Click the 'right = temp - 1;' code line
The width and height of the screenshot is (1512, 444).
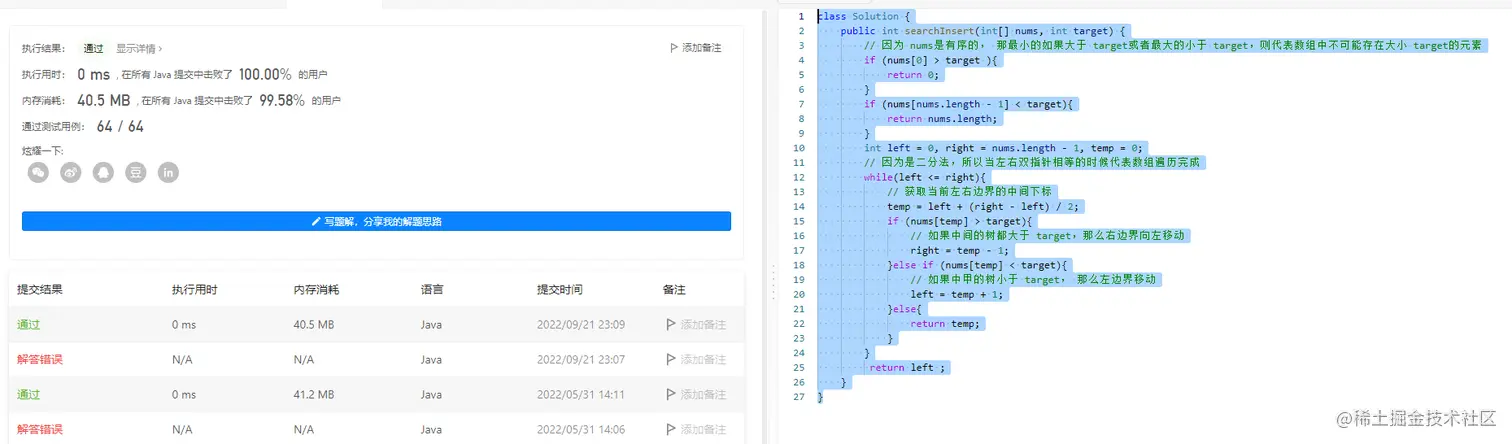[959, 250]
